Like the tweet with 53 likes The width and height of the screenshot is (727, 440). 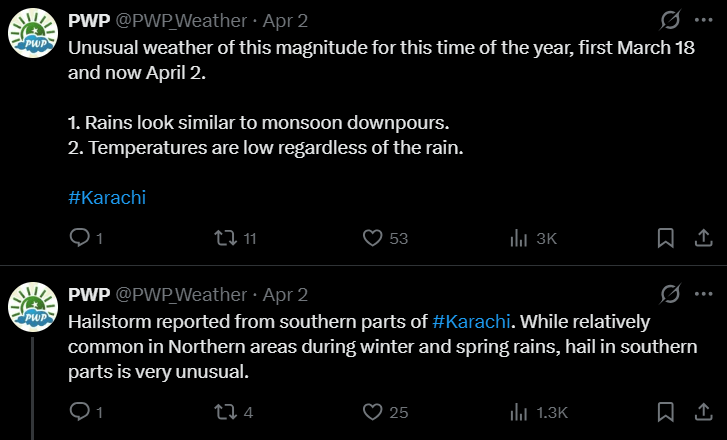coord(373,238)
